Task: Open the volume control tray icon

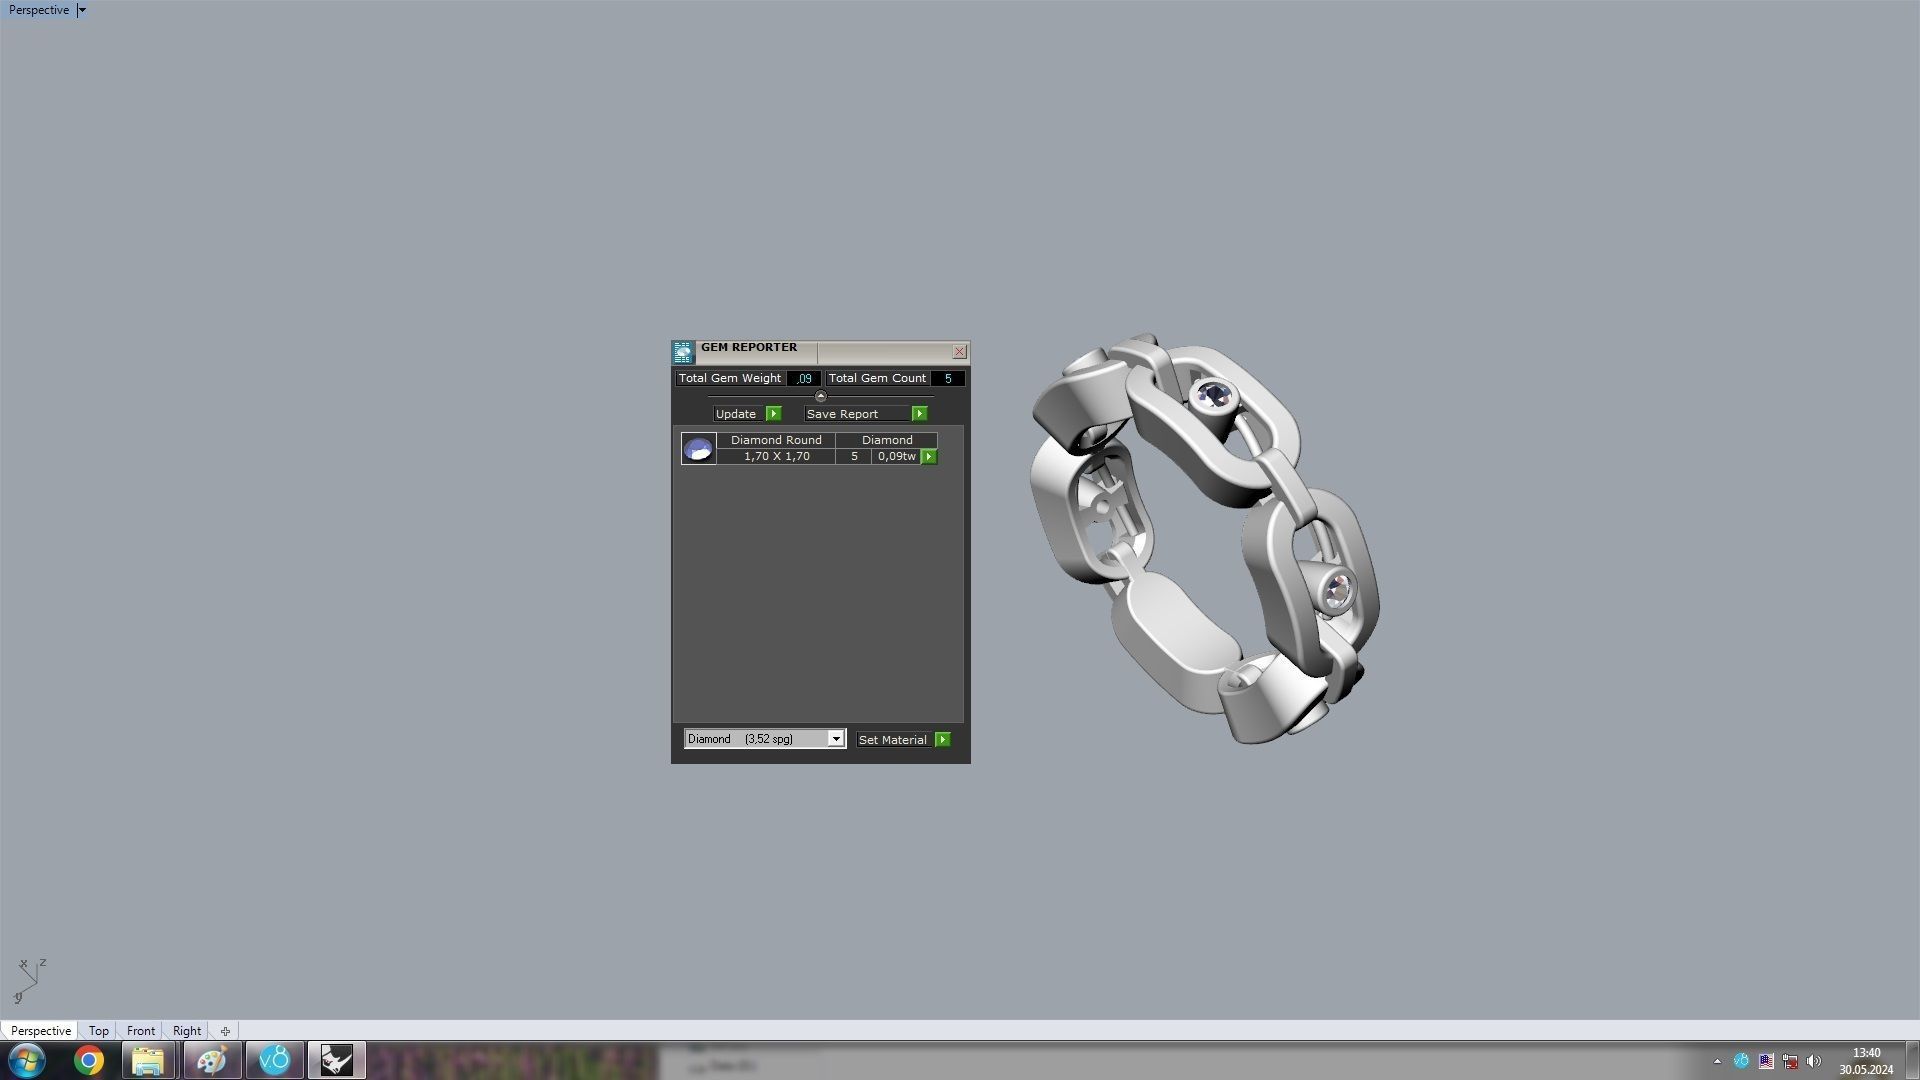Action: 1814,1061
